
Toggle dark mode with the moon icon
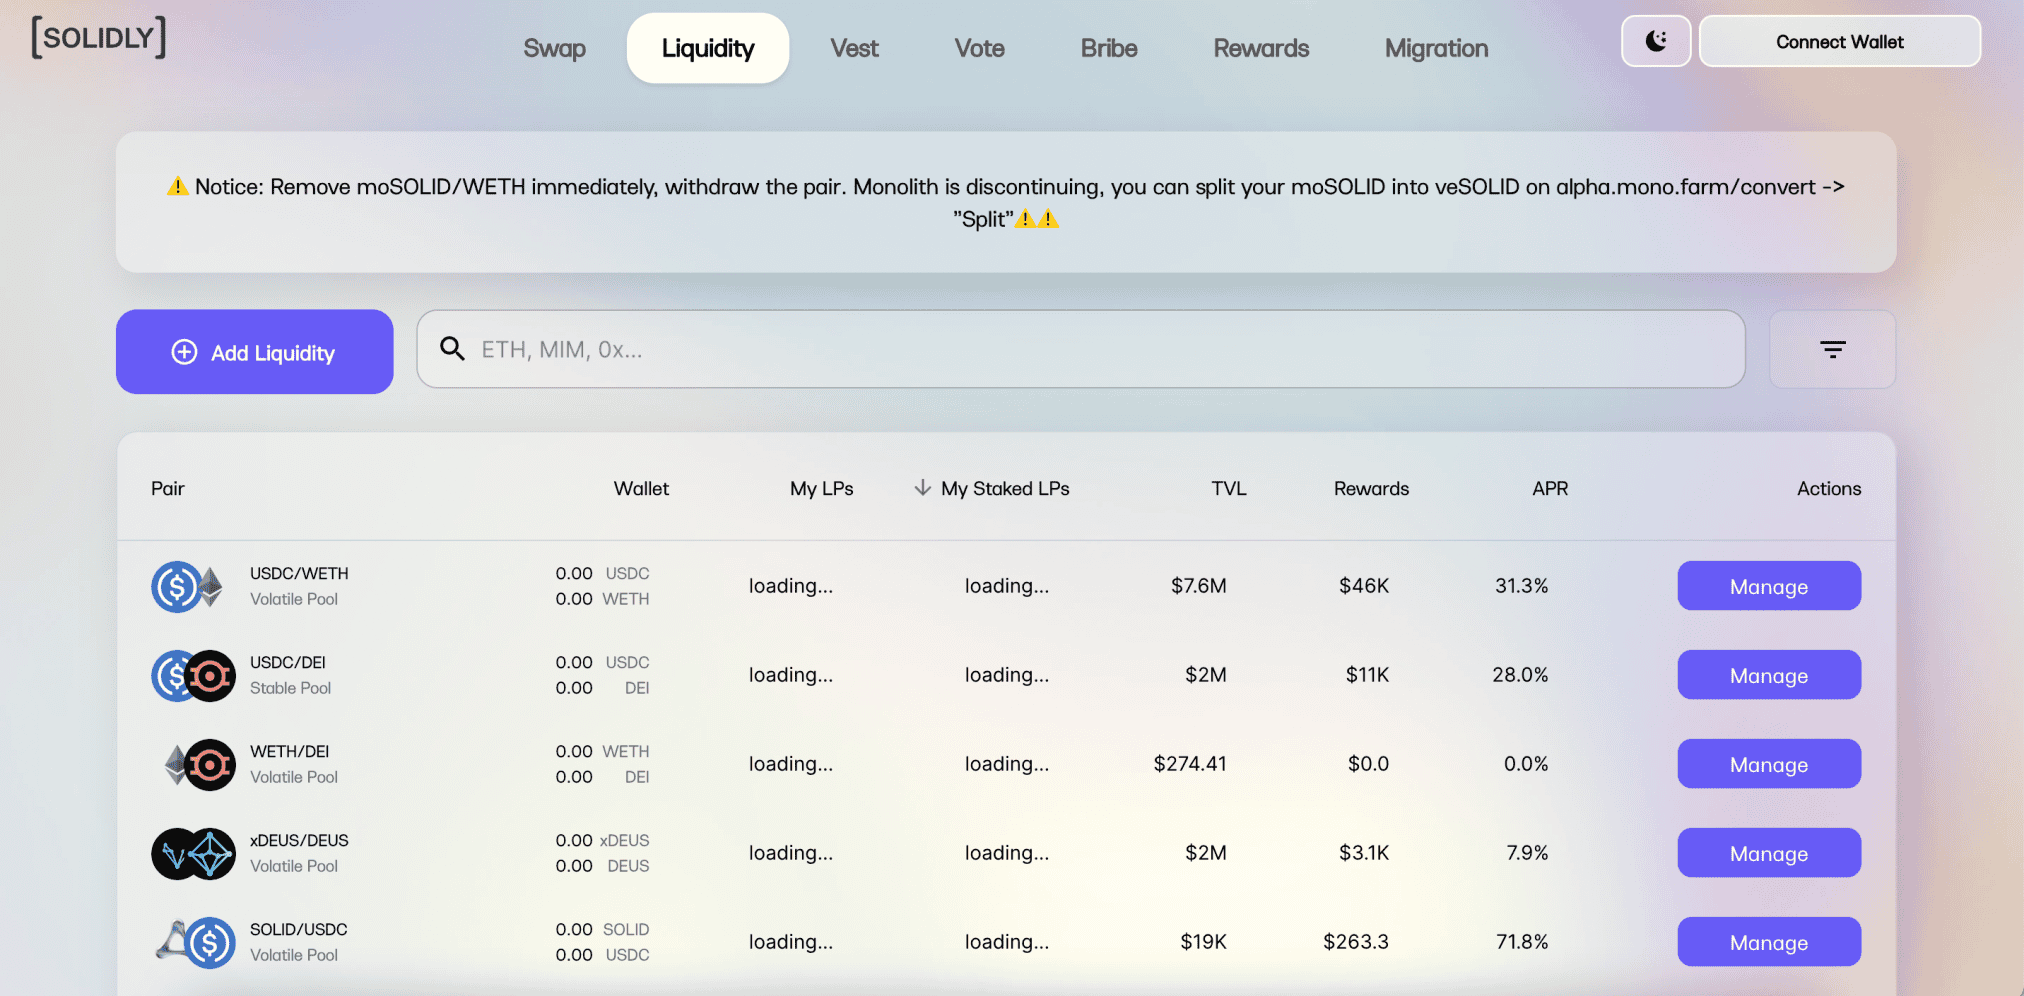(x=1656, y=41)
